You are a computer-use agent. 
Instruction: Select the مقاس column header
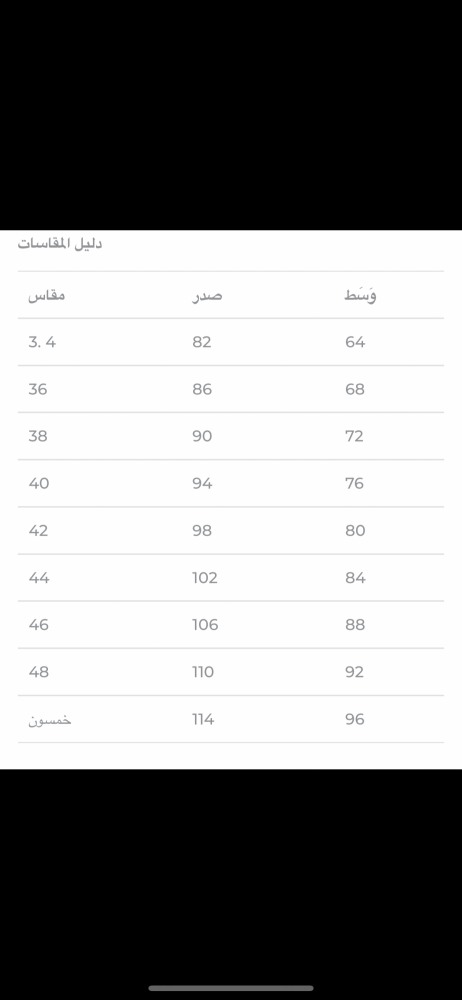[47, 296]
